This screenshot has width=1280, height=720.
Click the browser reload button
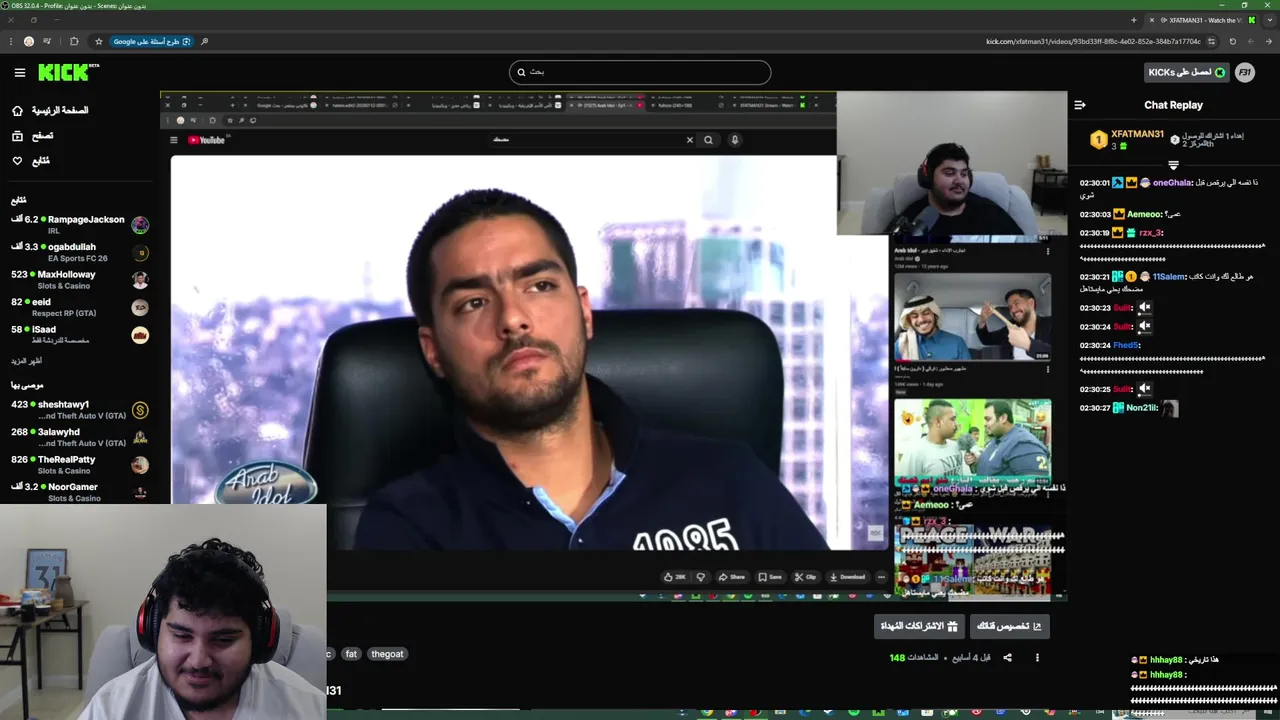[1232, 41]
